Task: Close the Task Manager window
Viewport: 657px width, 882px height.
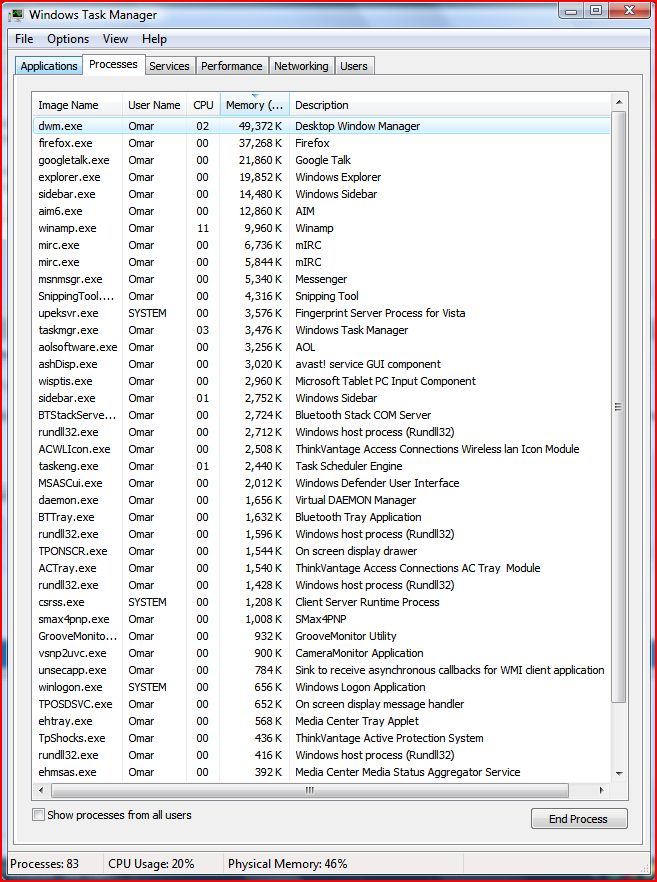Action: coord(629,10)
